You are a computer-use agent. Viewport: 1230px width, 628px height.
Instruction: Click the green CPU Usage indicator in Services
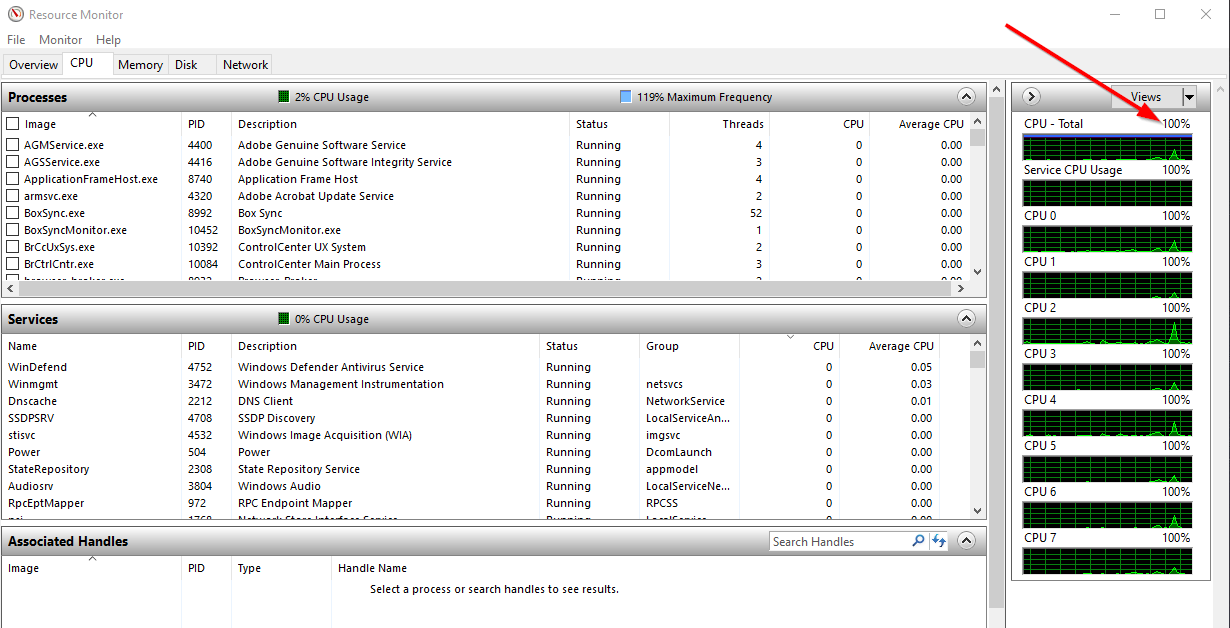[284, 319]
